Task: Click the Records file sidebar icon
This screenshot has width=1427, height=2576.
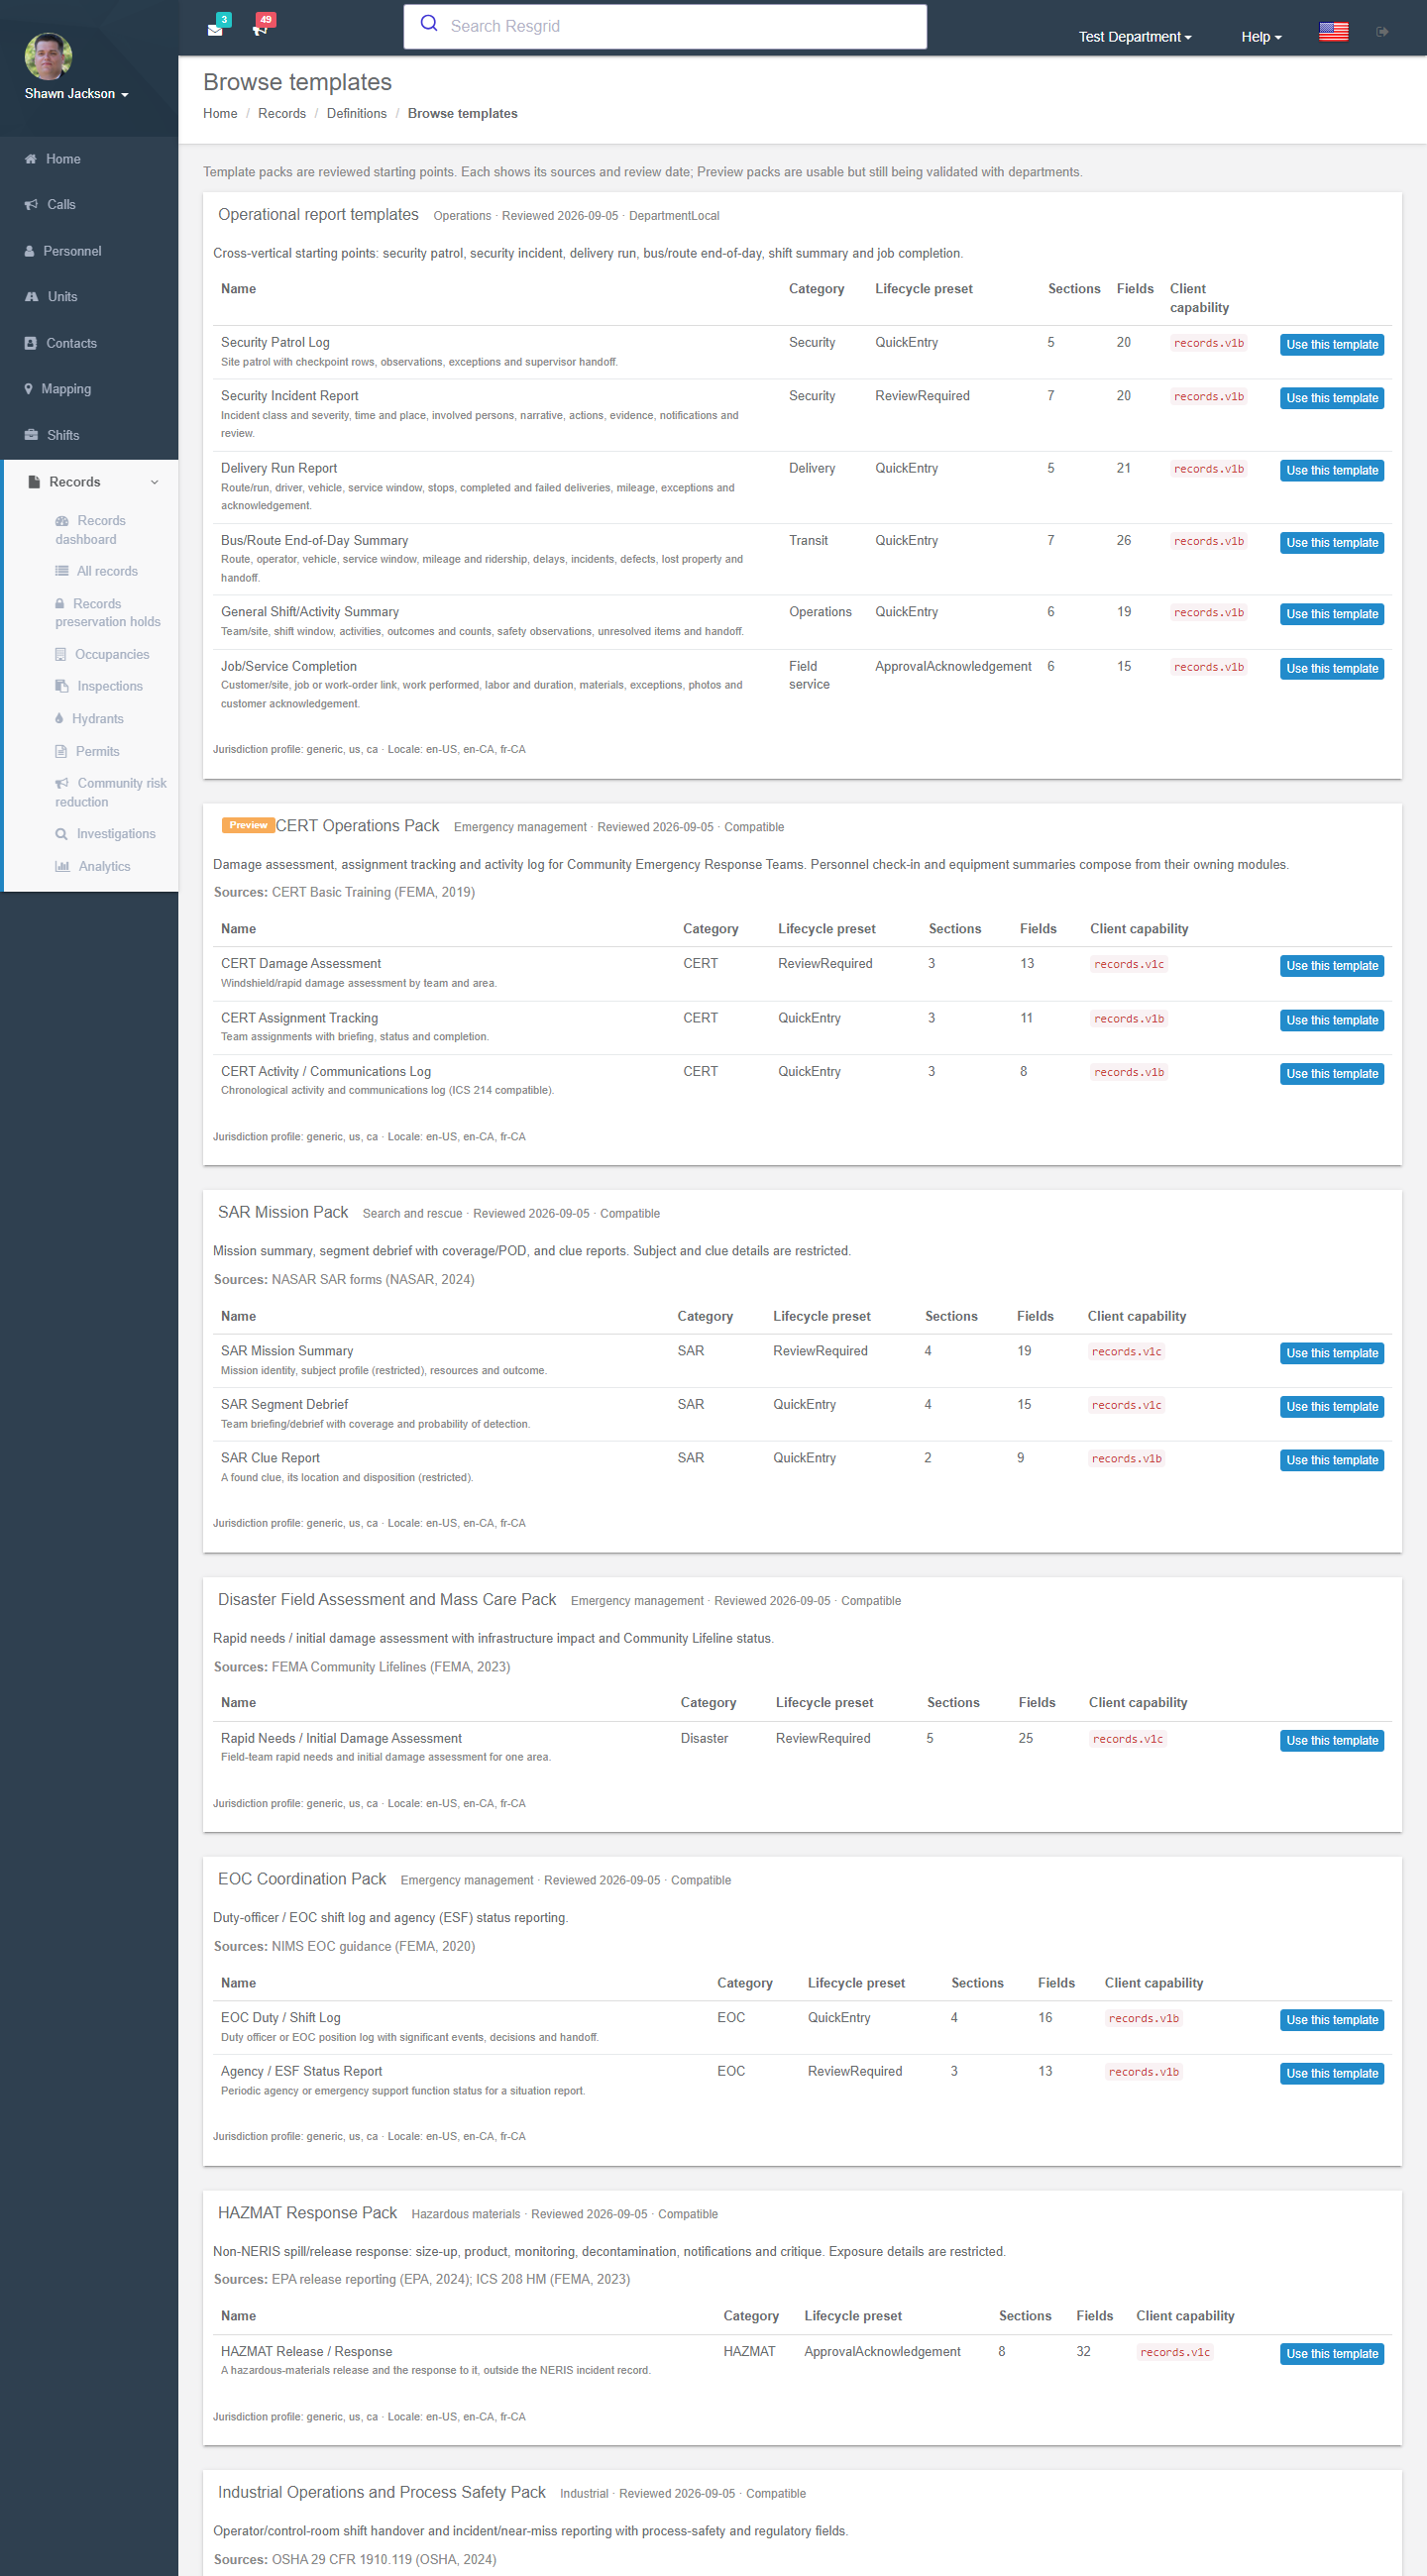Action: tap(35, 482)
